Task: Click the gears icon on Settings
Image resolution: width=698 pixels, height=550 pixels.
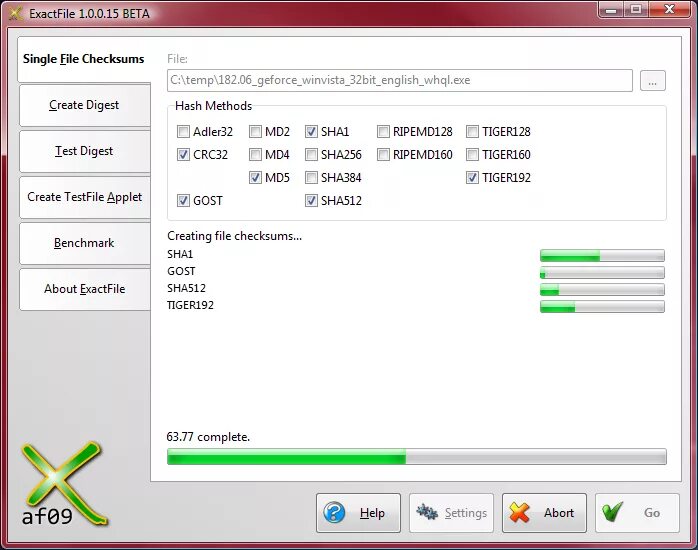Action: [427, 512]
